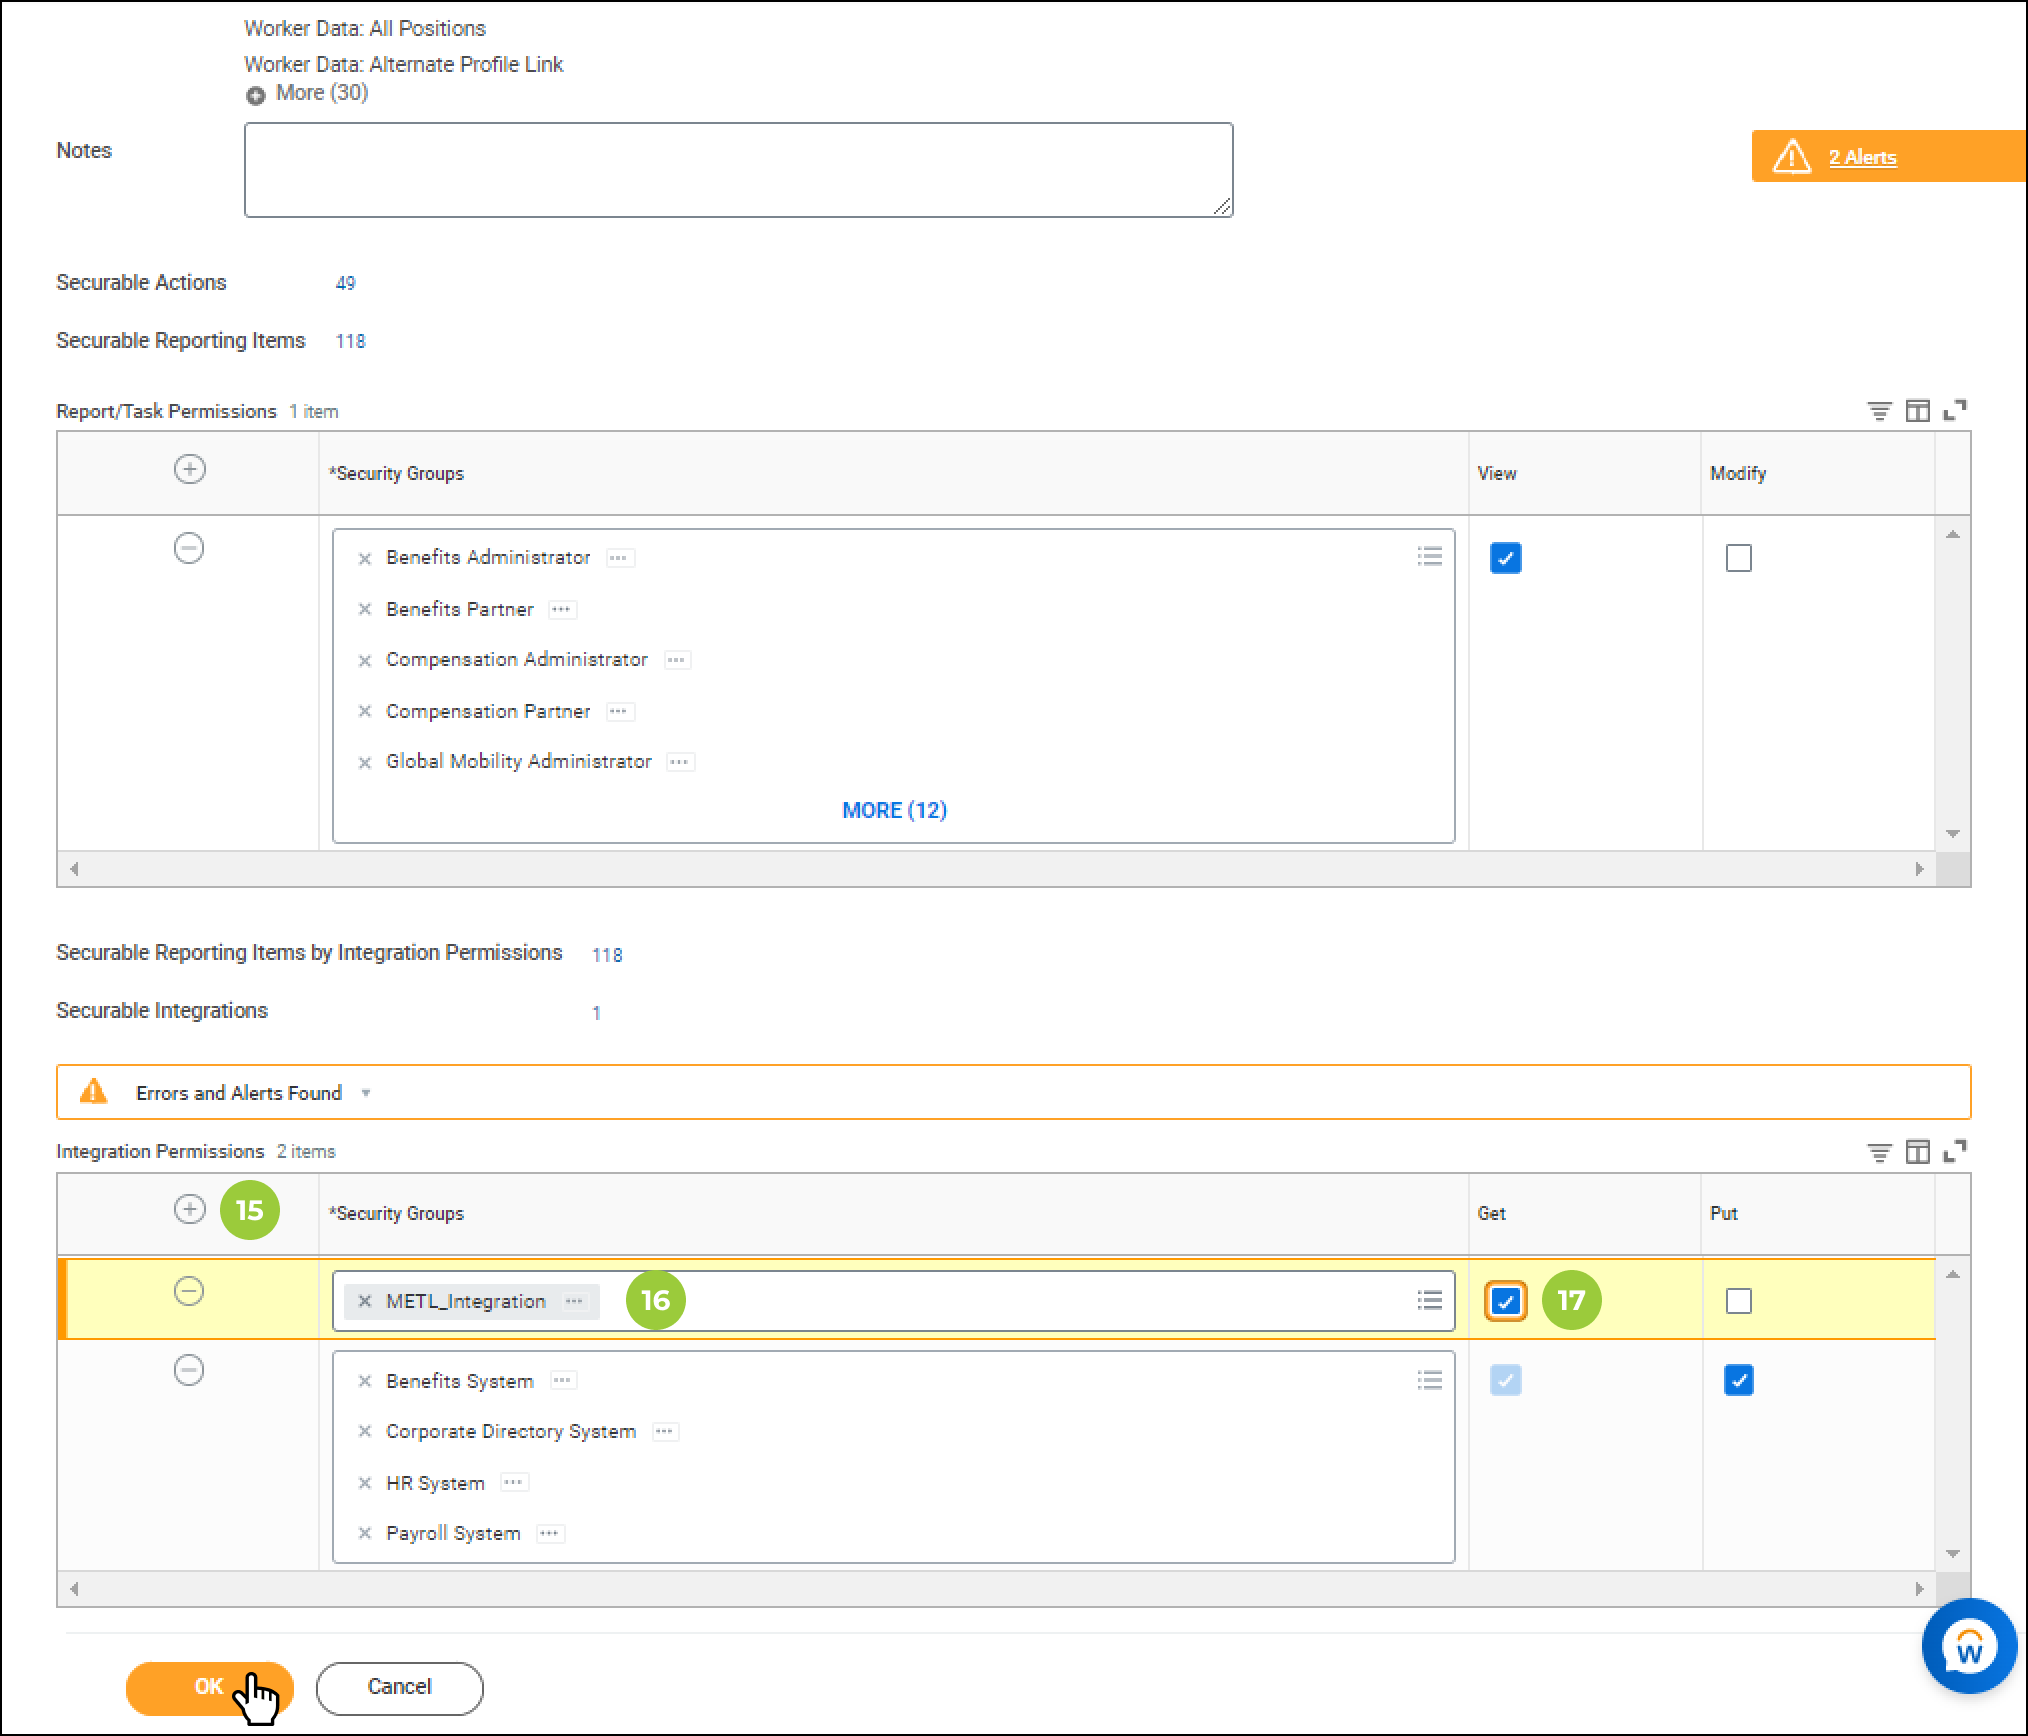Open prompt list for Report/Task security groups
This screenshot has height=1736, width=2028.
point(1429,556)
